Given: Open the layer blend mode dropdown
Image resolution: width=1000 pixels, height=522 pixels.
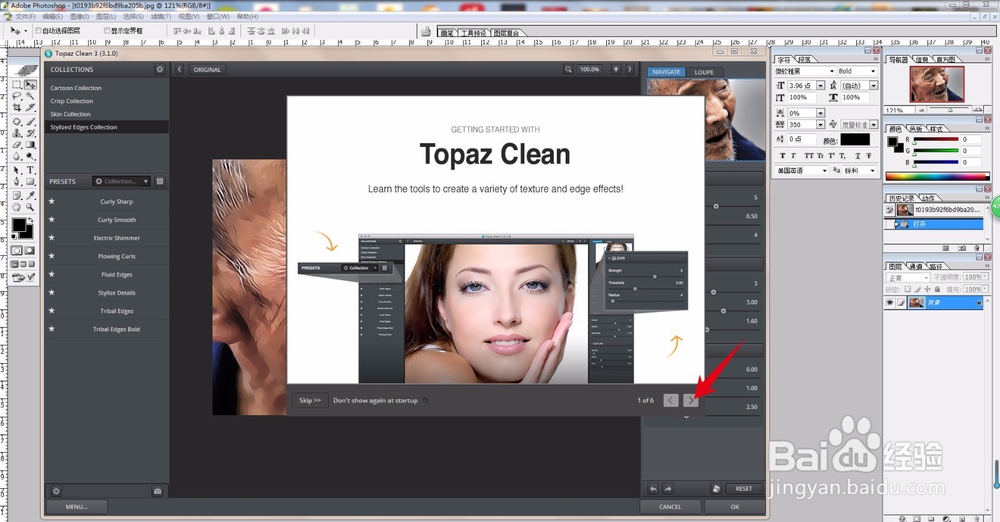Looking at the screenshot, I should tap(908, 278).
